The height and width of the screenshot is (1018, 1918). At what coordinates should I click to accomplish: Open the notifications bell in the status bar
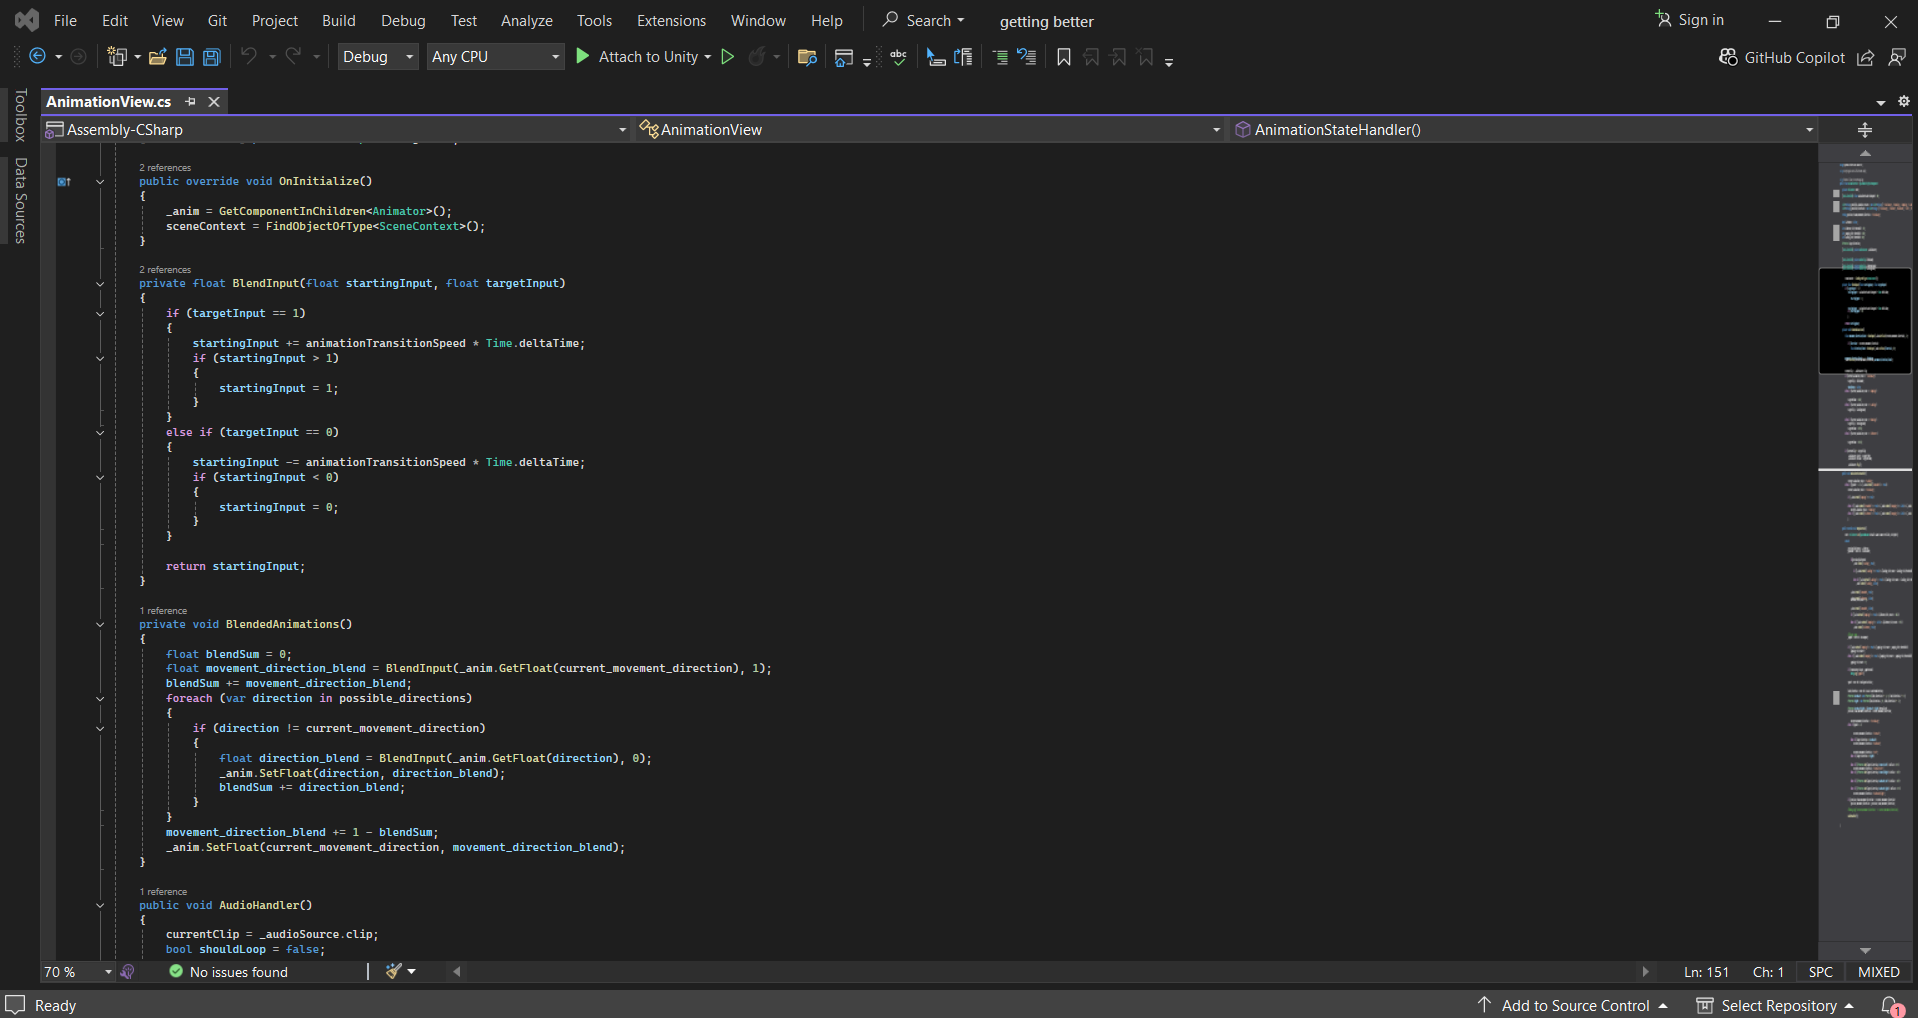(x=1891, y=1005)
